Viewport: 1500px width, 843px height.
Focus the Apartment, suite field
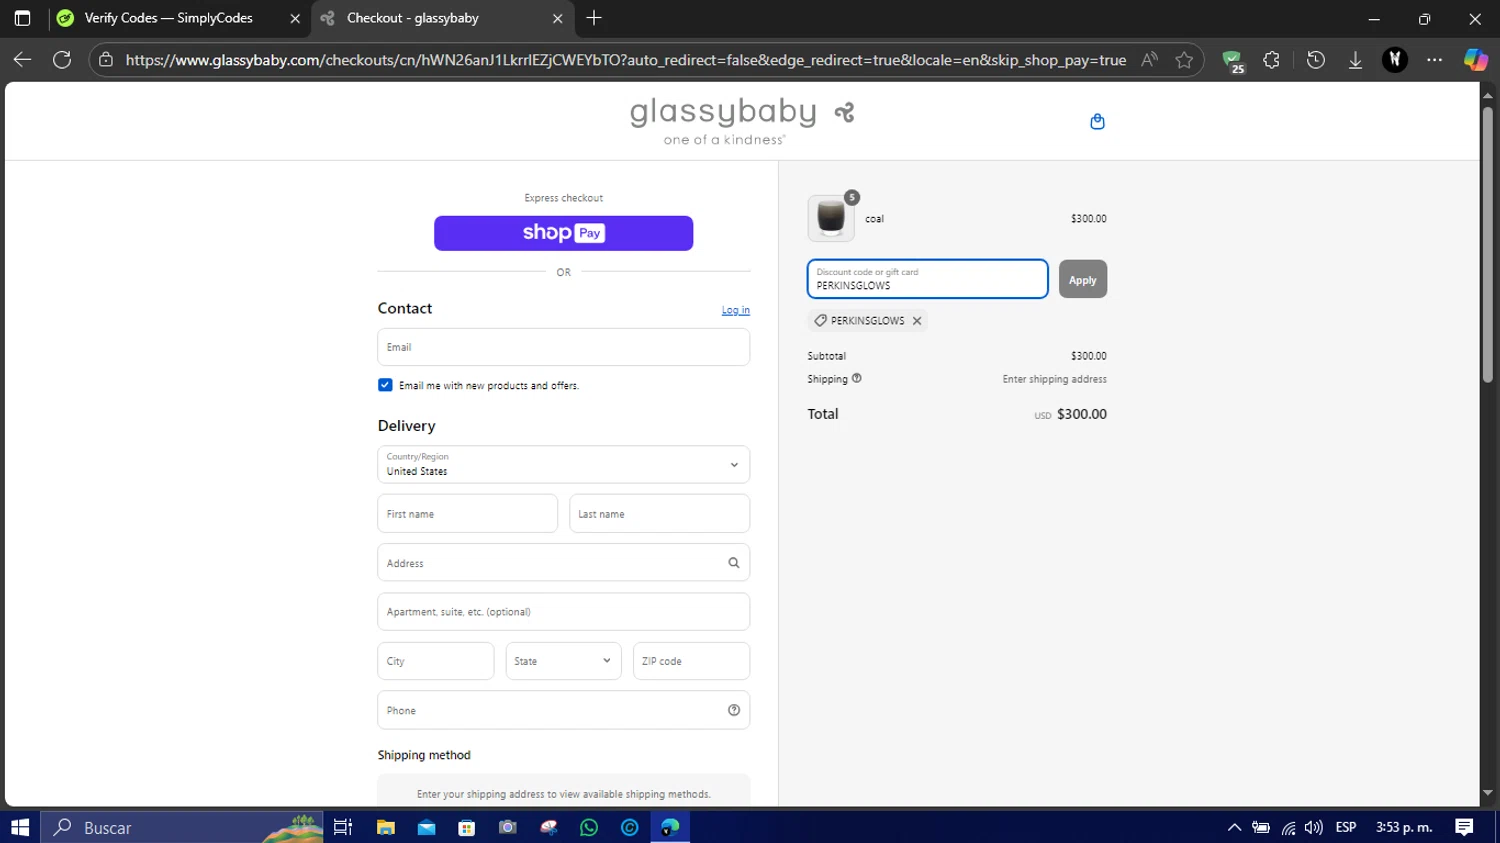click(x=563, y=612)
